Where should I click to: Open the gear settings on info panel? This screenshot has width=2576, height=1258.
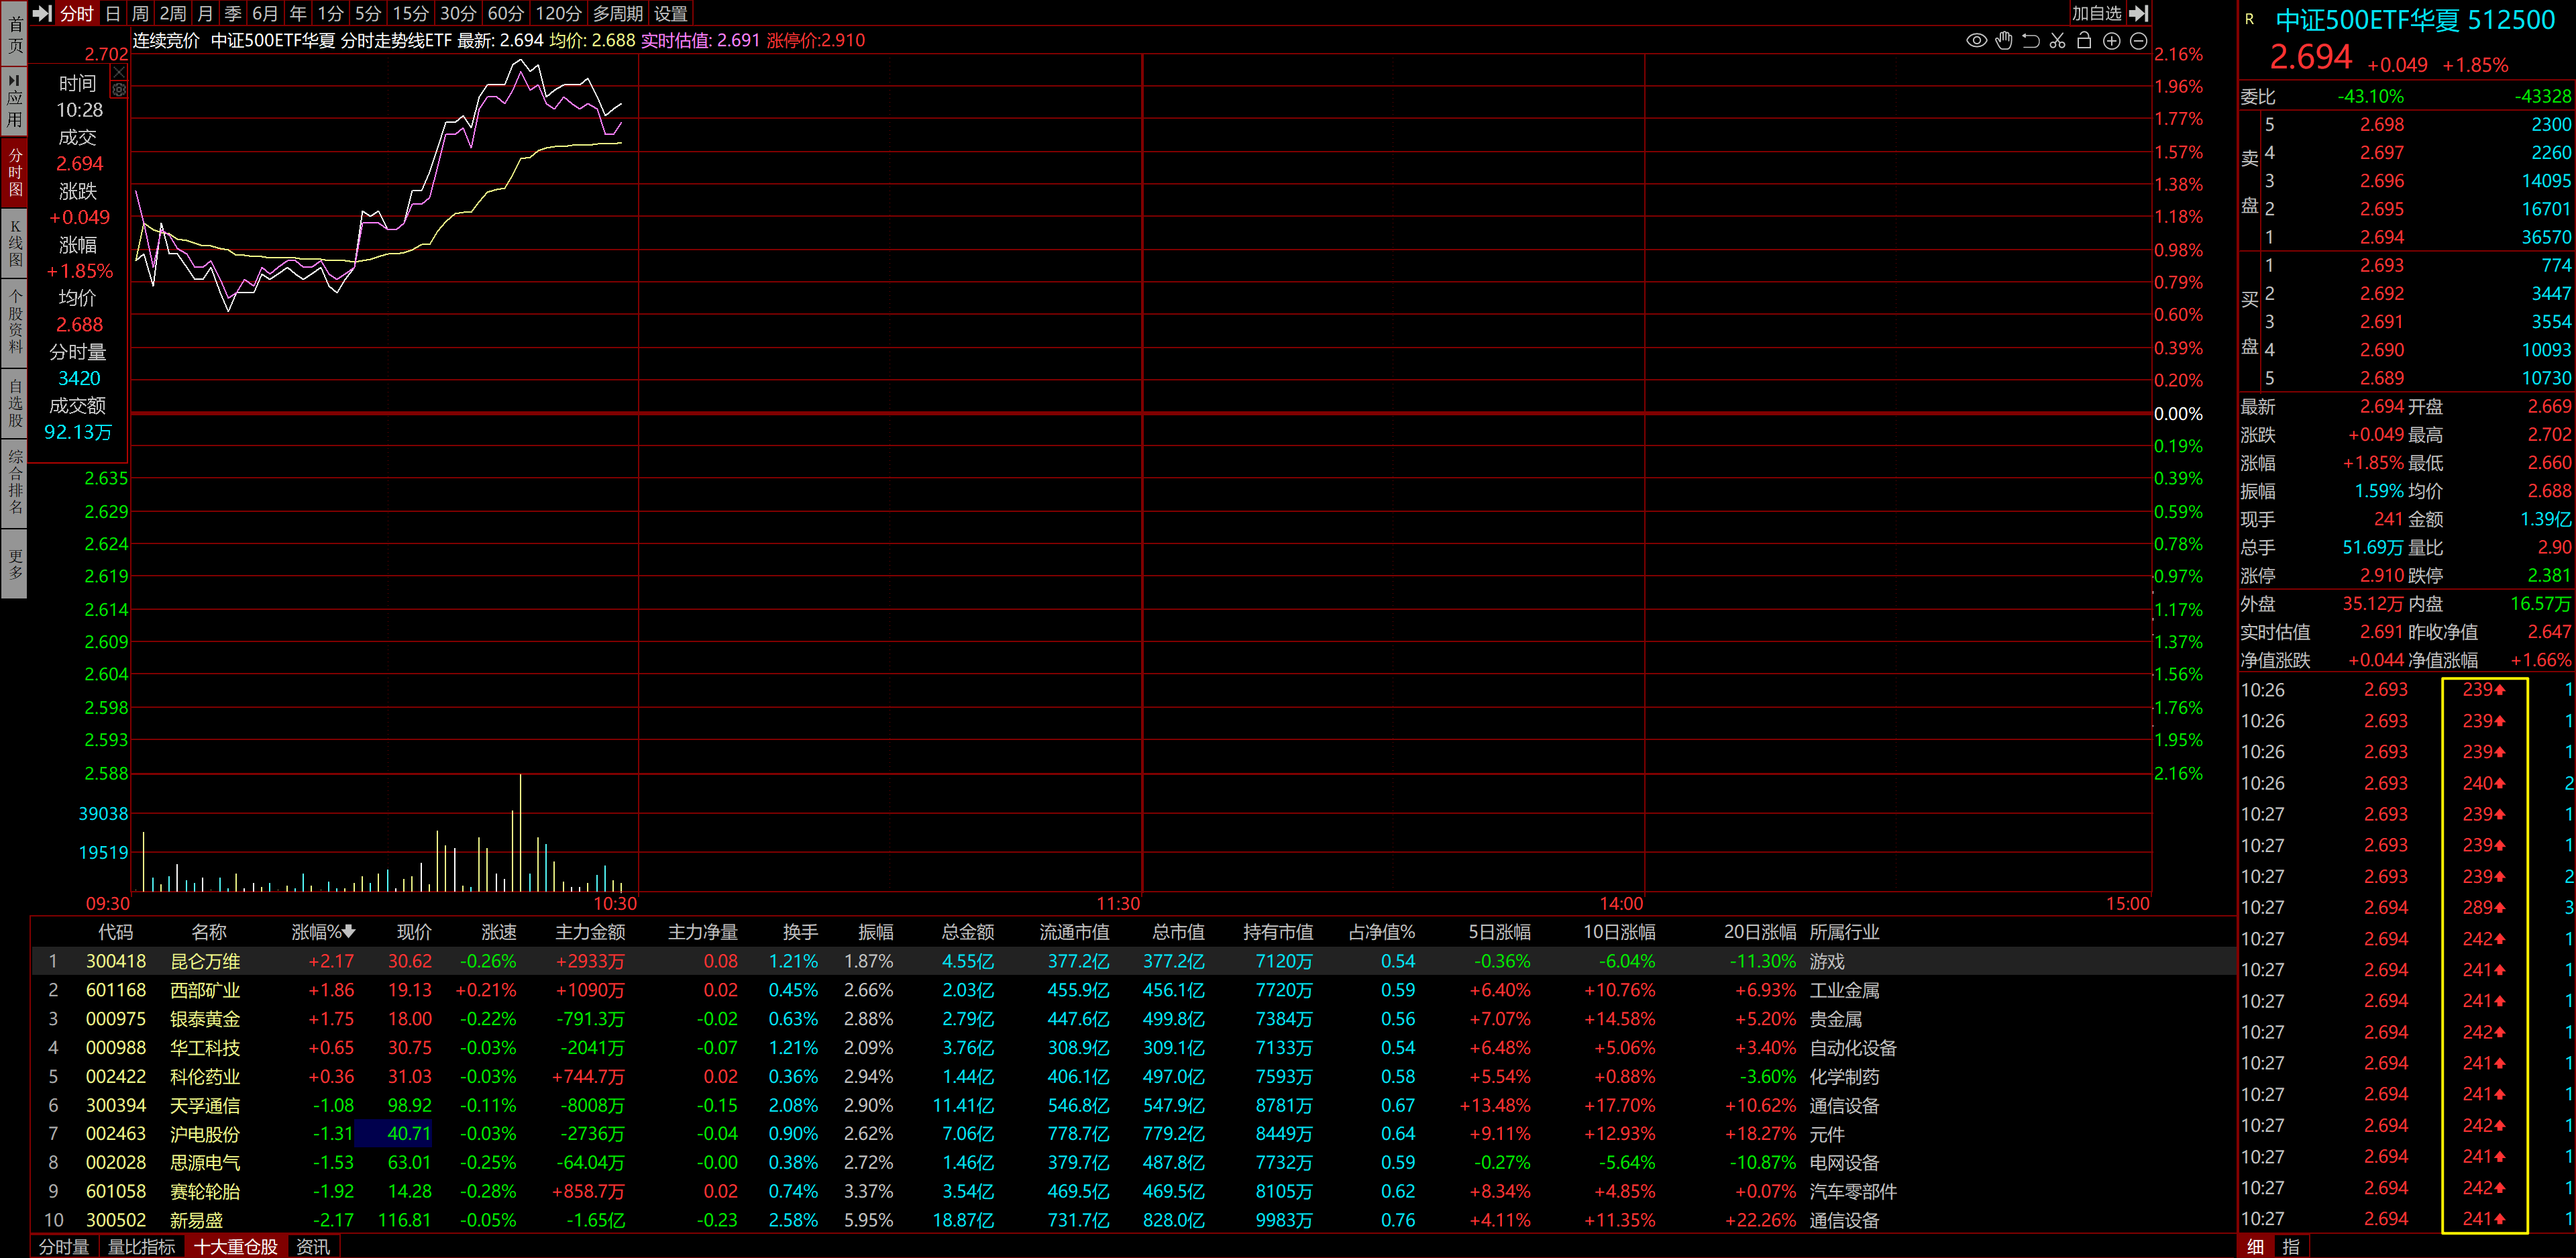click(119, 90)
